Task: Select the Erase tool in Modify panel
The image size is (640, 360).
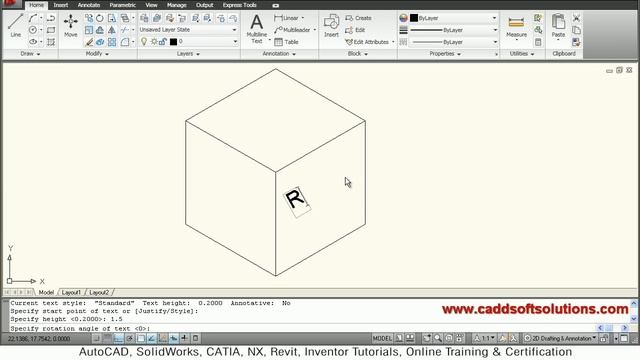Action: click(x=89, y=42)
